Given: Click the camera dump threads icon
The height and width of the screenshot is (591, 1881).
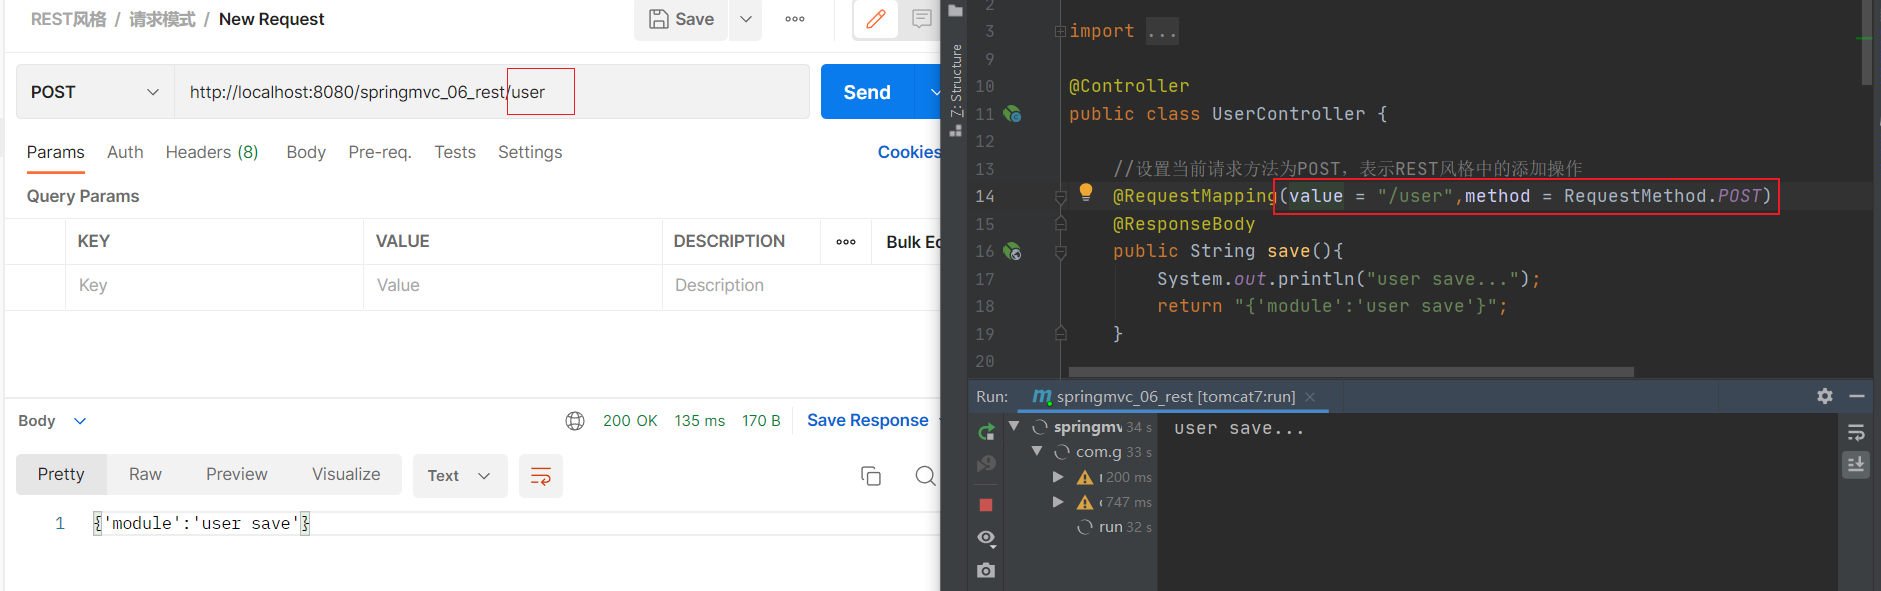Looking at the screenshot, I should tap(986, 570).
